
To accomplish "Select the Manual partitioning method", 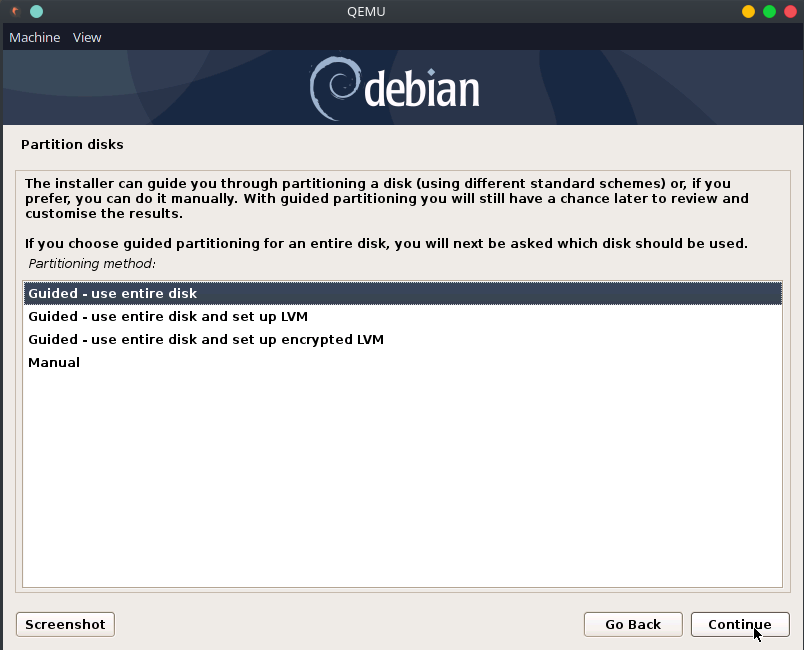I will coord(54,362).
